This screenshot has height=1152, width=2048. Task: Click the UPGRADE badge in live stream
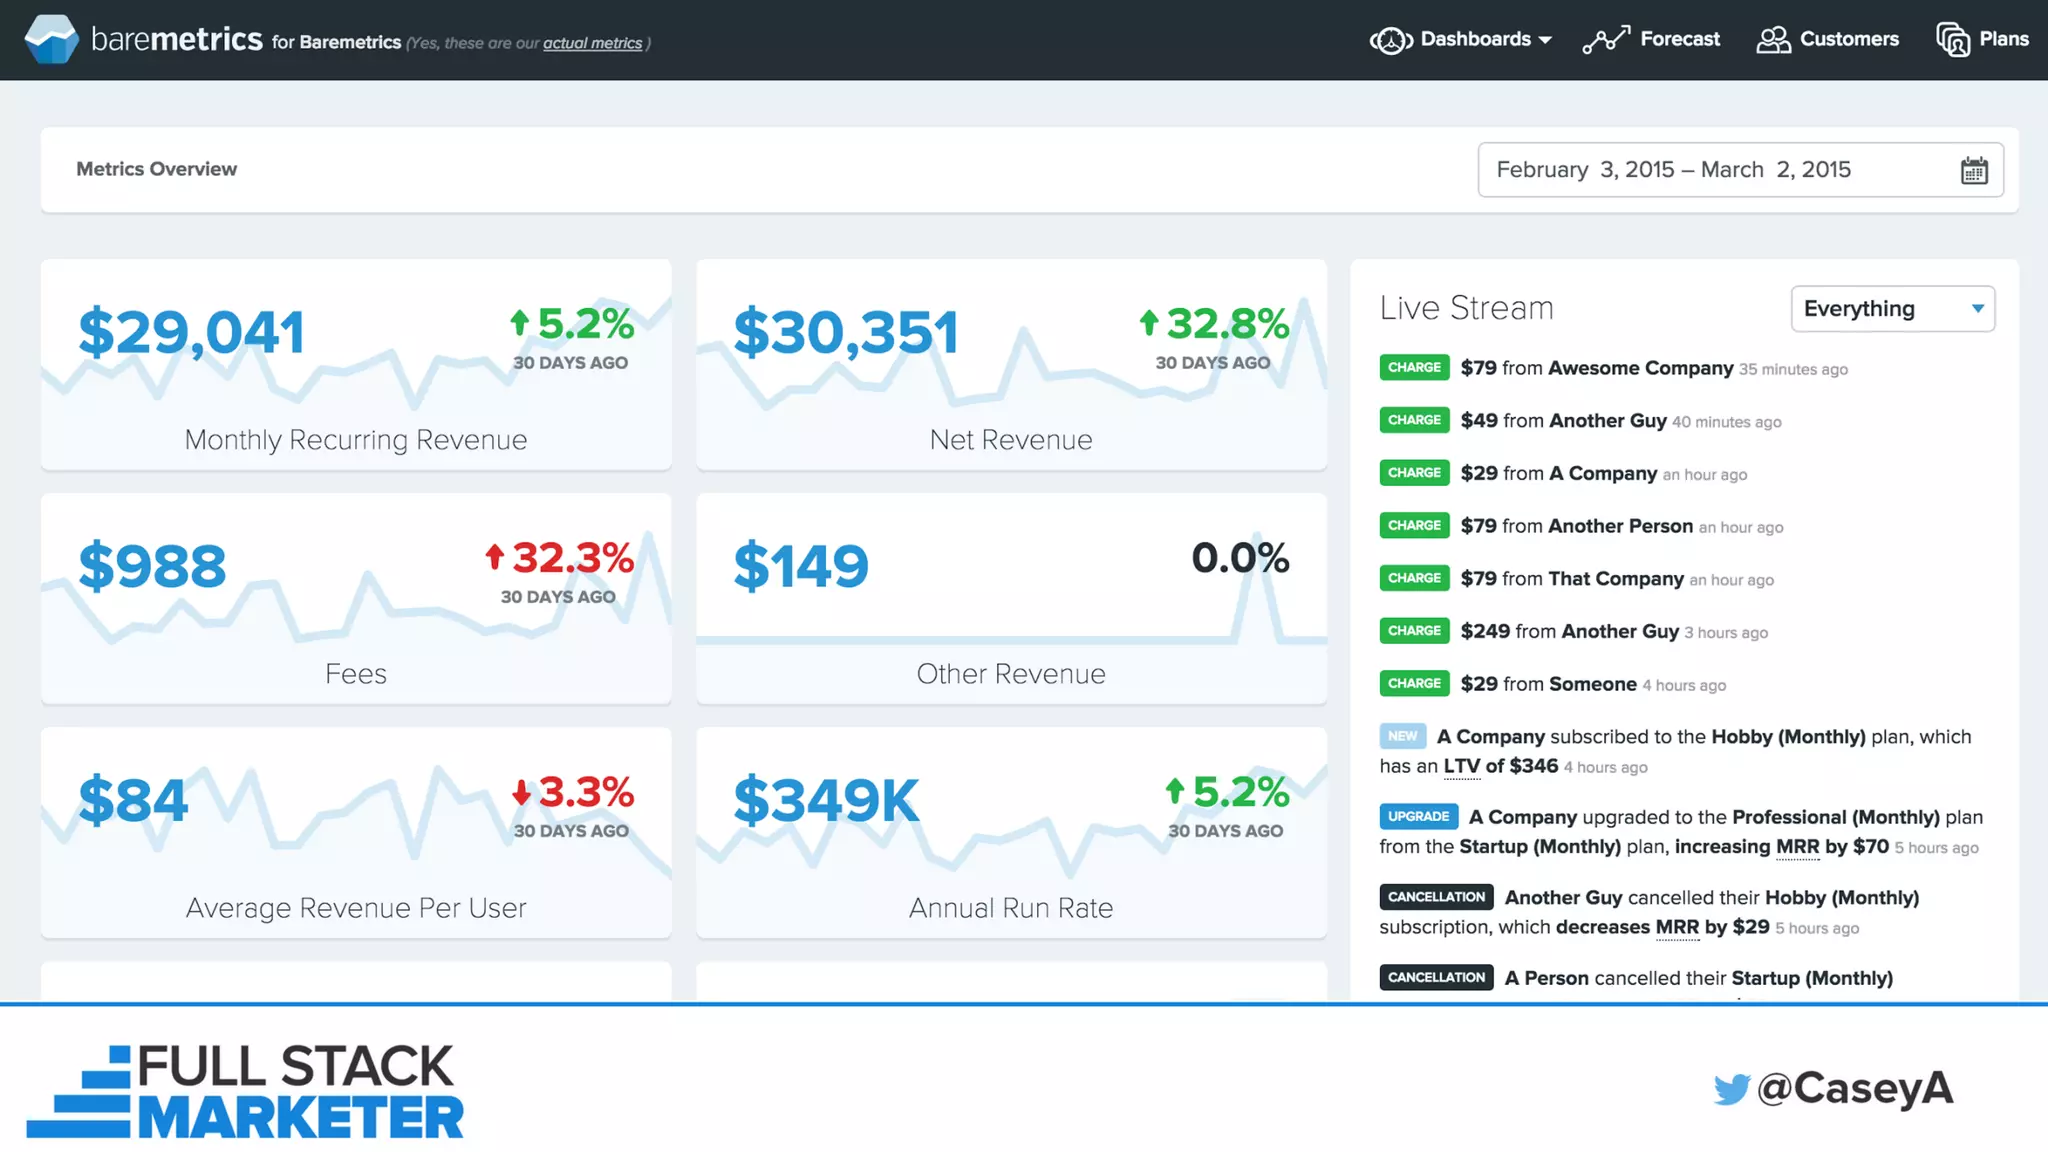click(x=1418, y=816)
